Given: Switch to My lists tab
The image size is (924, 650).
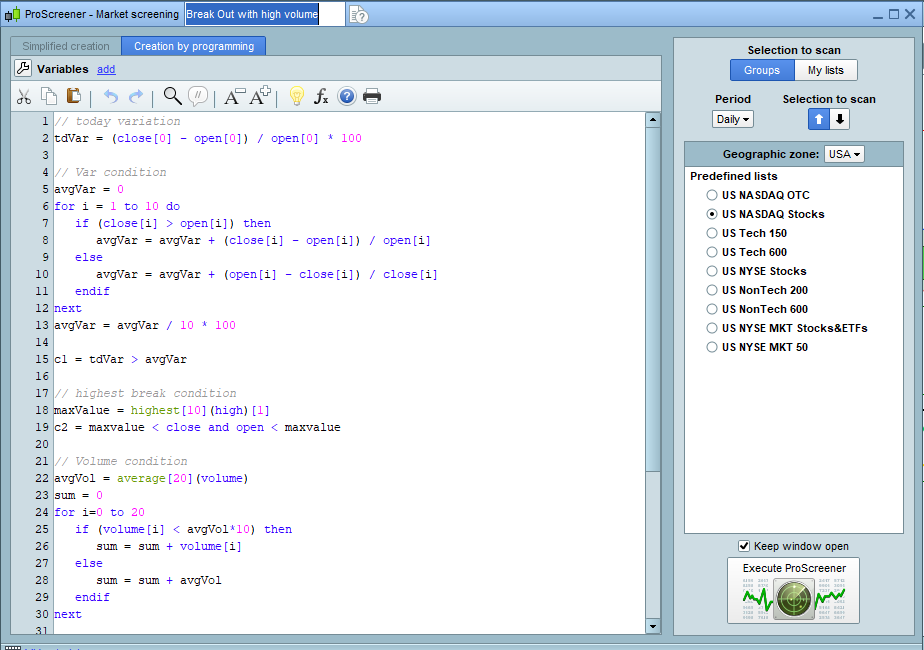Looking at the screenshot, I should (826, 70).
